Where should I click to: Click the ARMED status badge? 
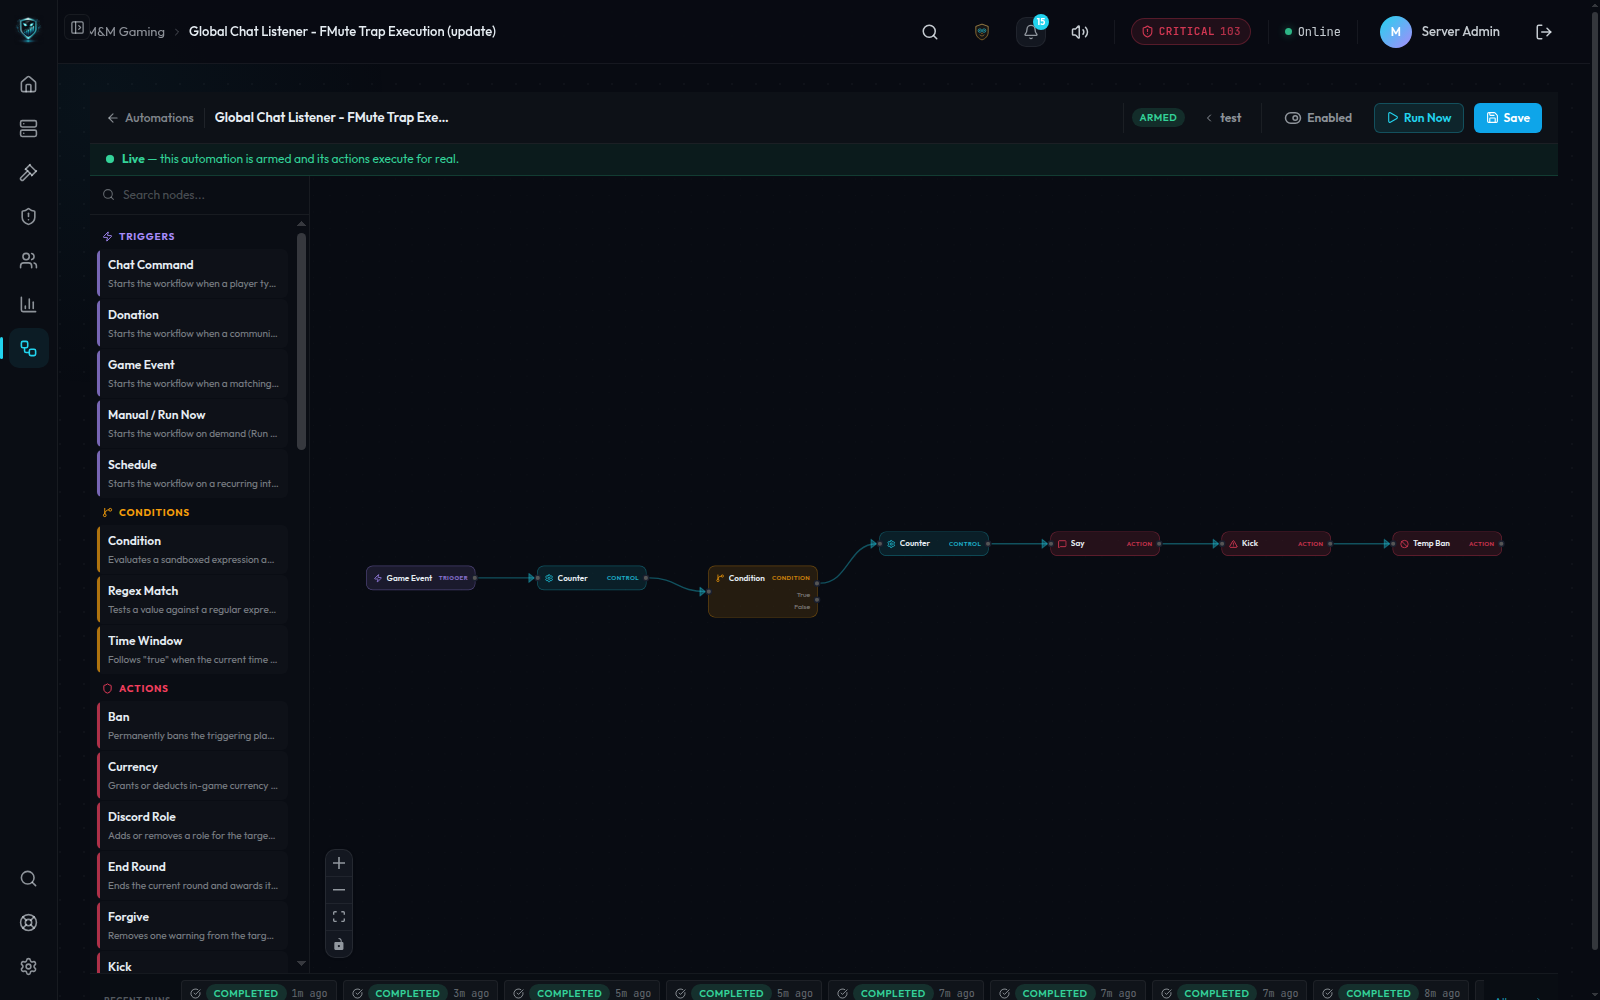tap(1158, 118)
